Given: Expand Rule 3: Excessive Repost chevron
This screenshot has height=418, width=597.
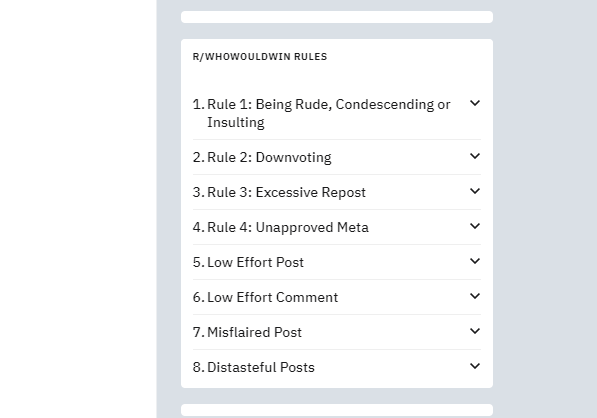Looking at the screenshot, I should click(x=475, y=191).
